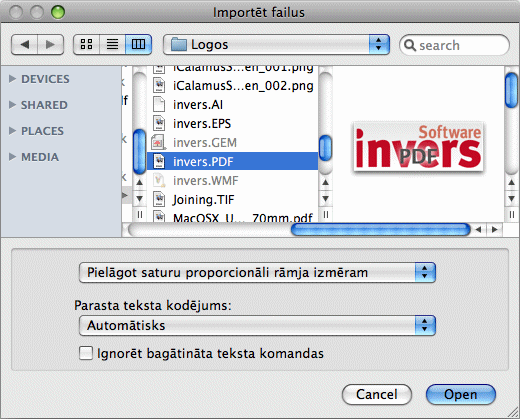520x419 pixels.
Task: Click the Open button
Action: 461,394
